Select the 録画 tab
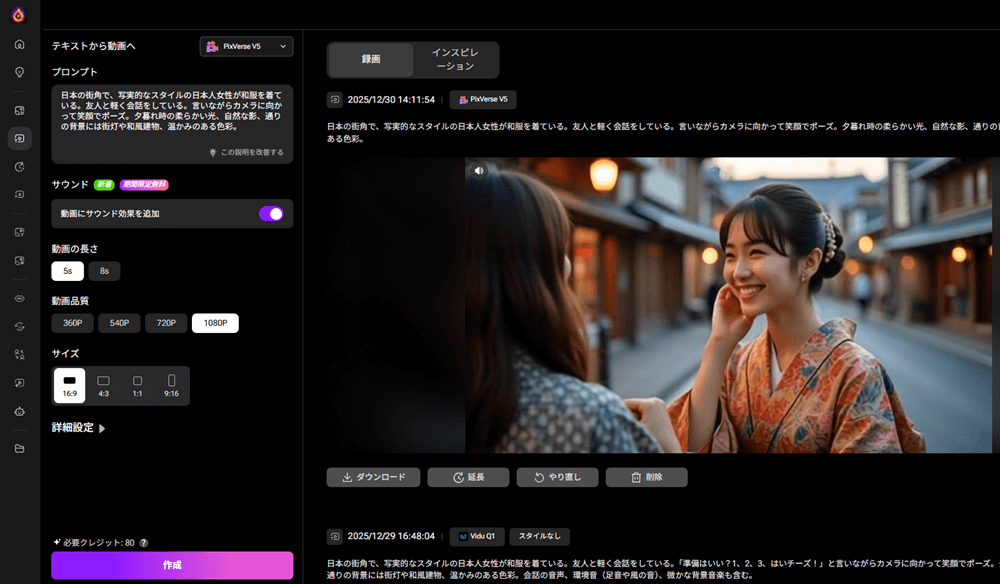The width and height of the screenshot is (1000, 584). coord(370,60)
